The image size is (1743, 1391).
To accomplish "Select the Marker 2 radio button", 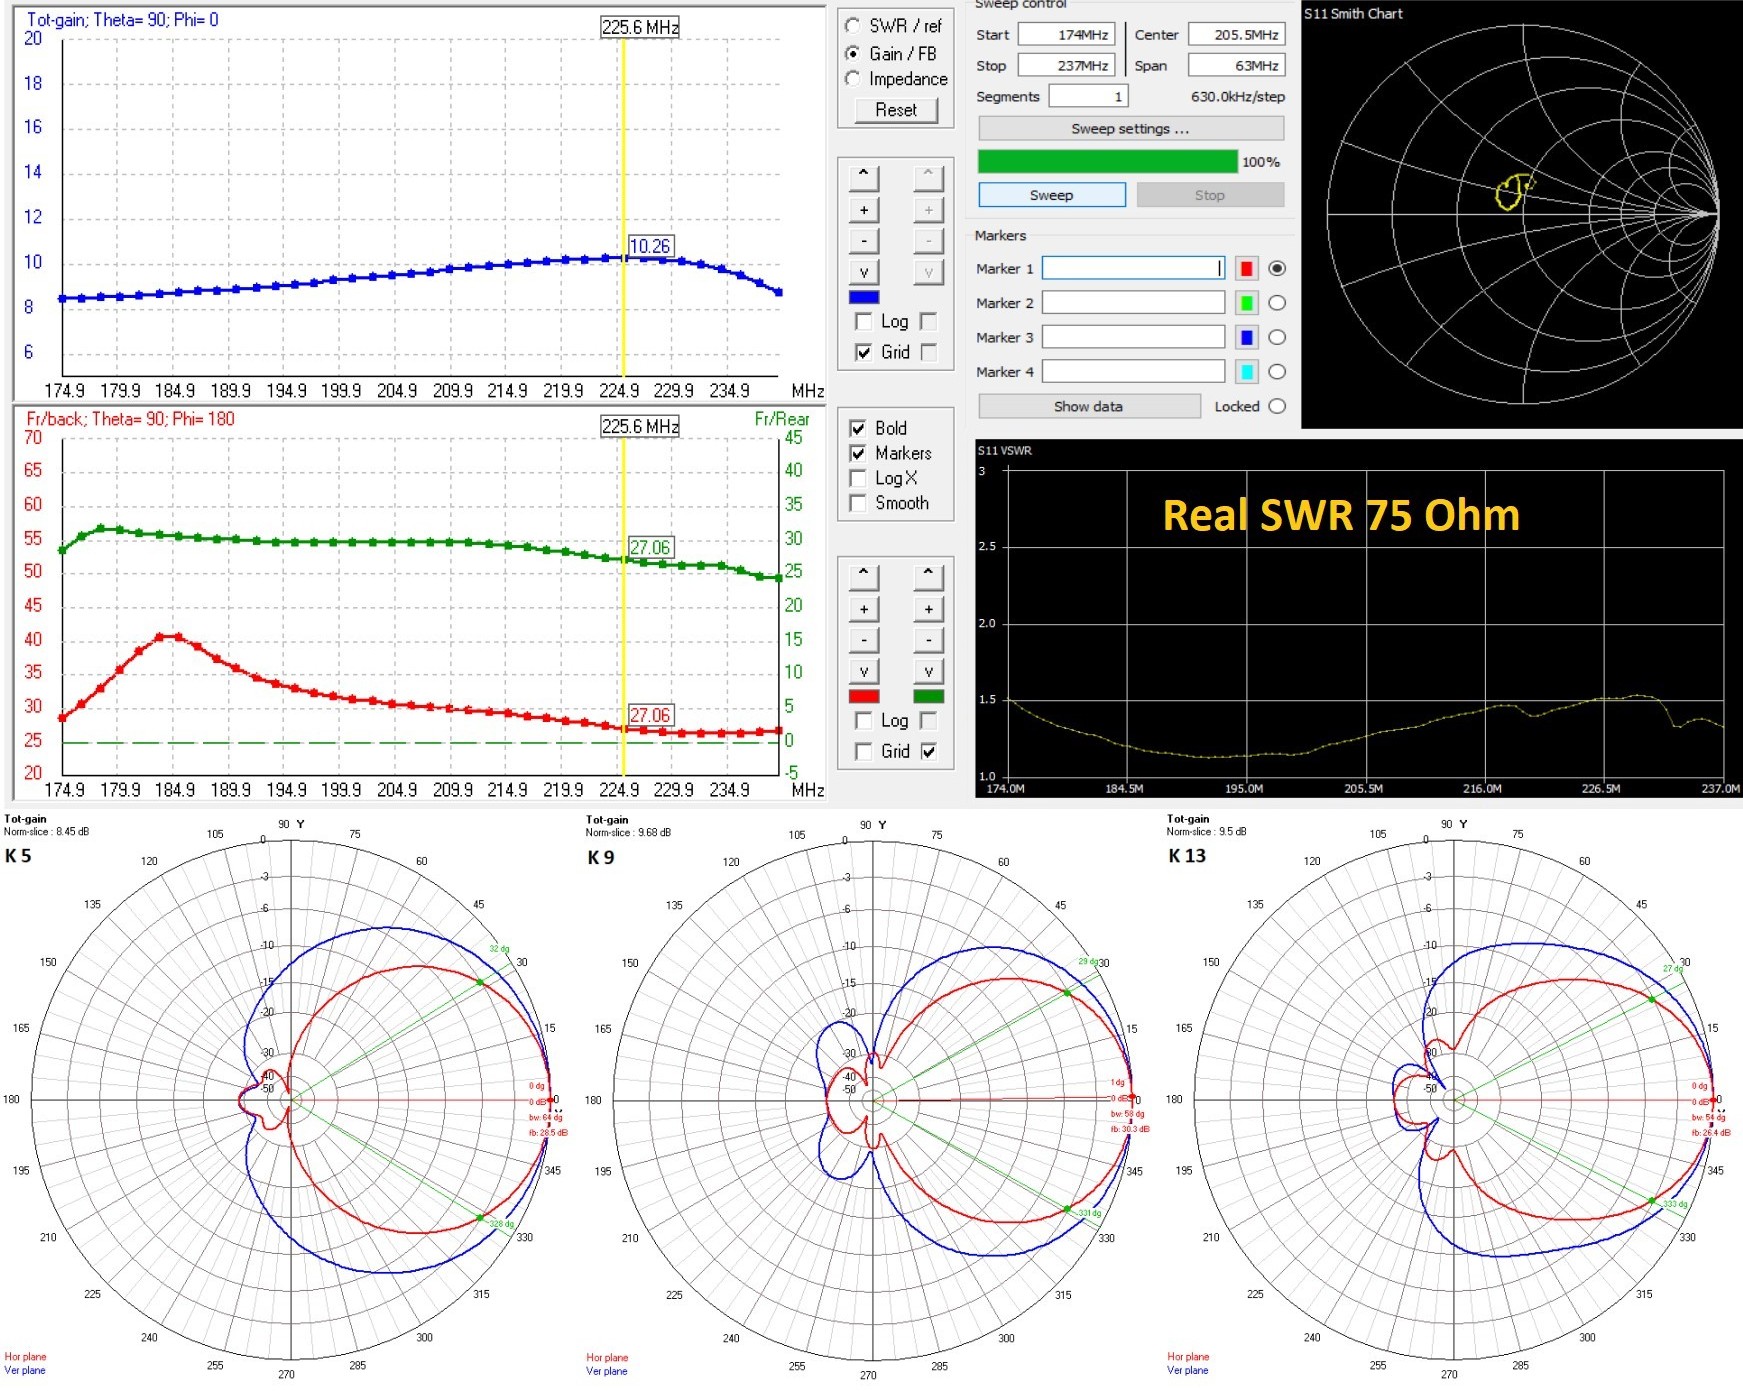I will point(1277,303).
